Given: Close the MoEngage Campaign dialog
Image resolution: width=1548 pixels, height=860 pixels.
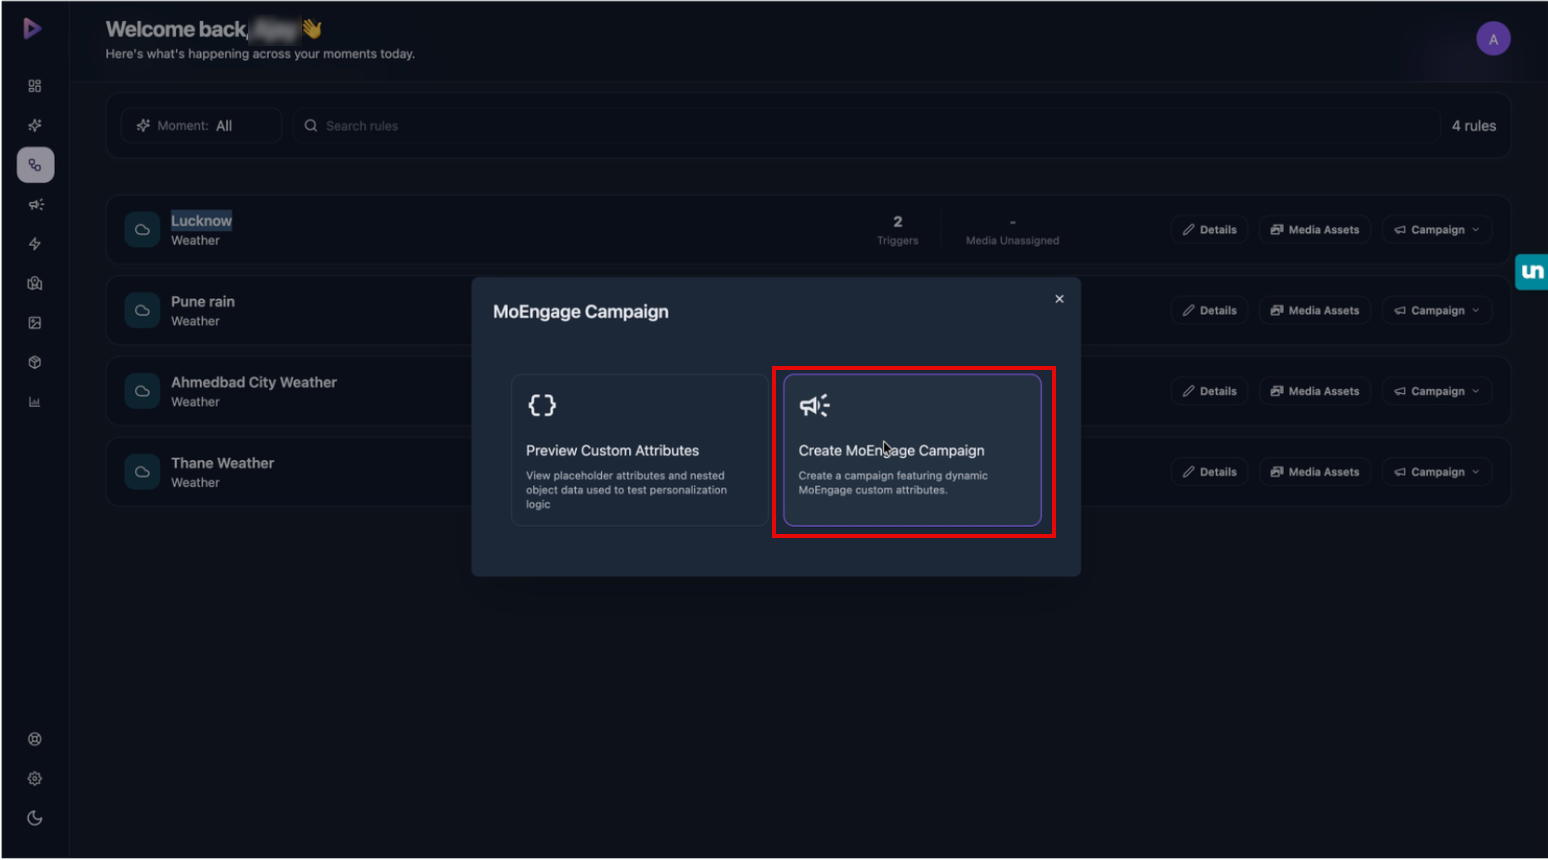Looking at the screenshot, I should [x=1059, y=299].
